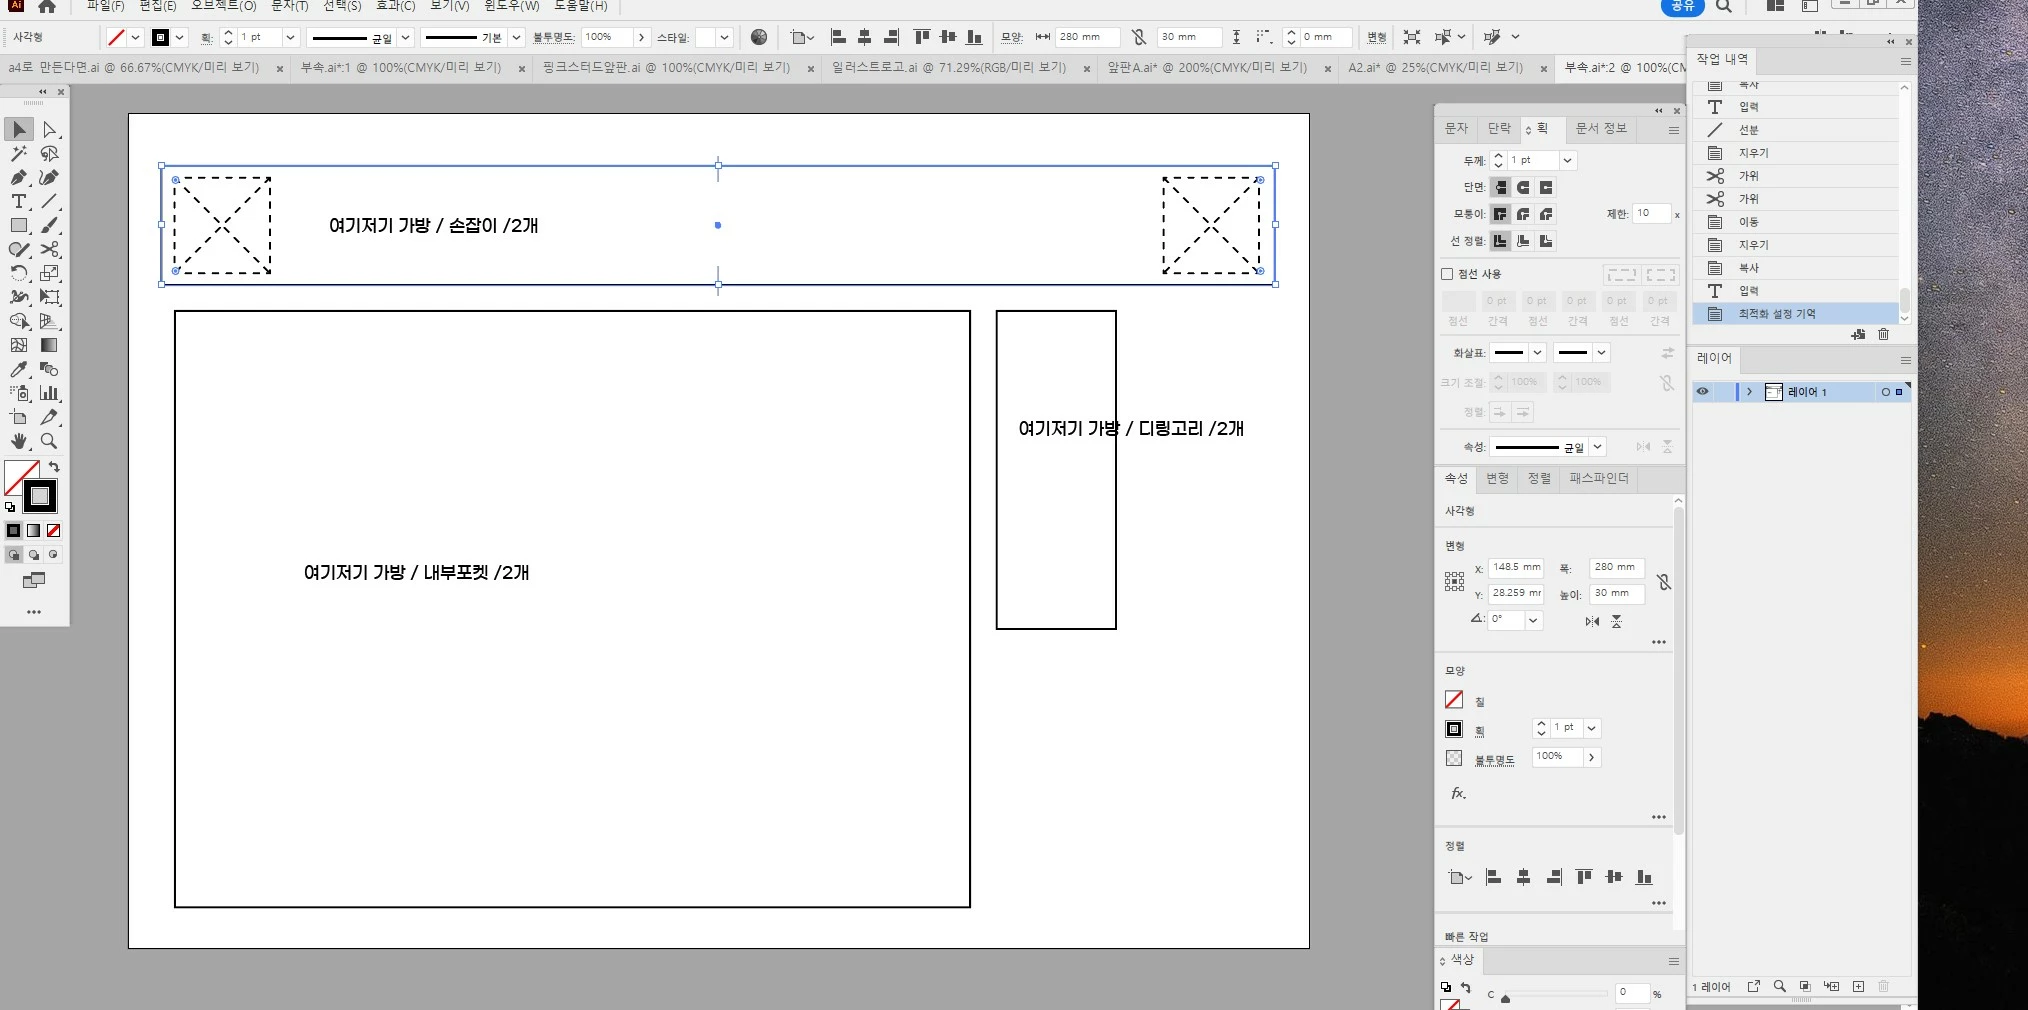The image size is (2028, 1010).
Task: Select the Paintbrush tool
Action: click(49, 226)
